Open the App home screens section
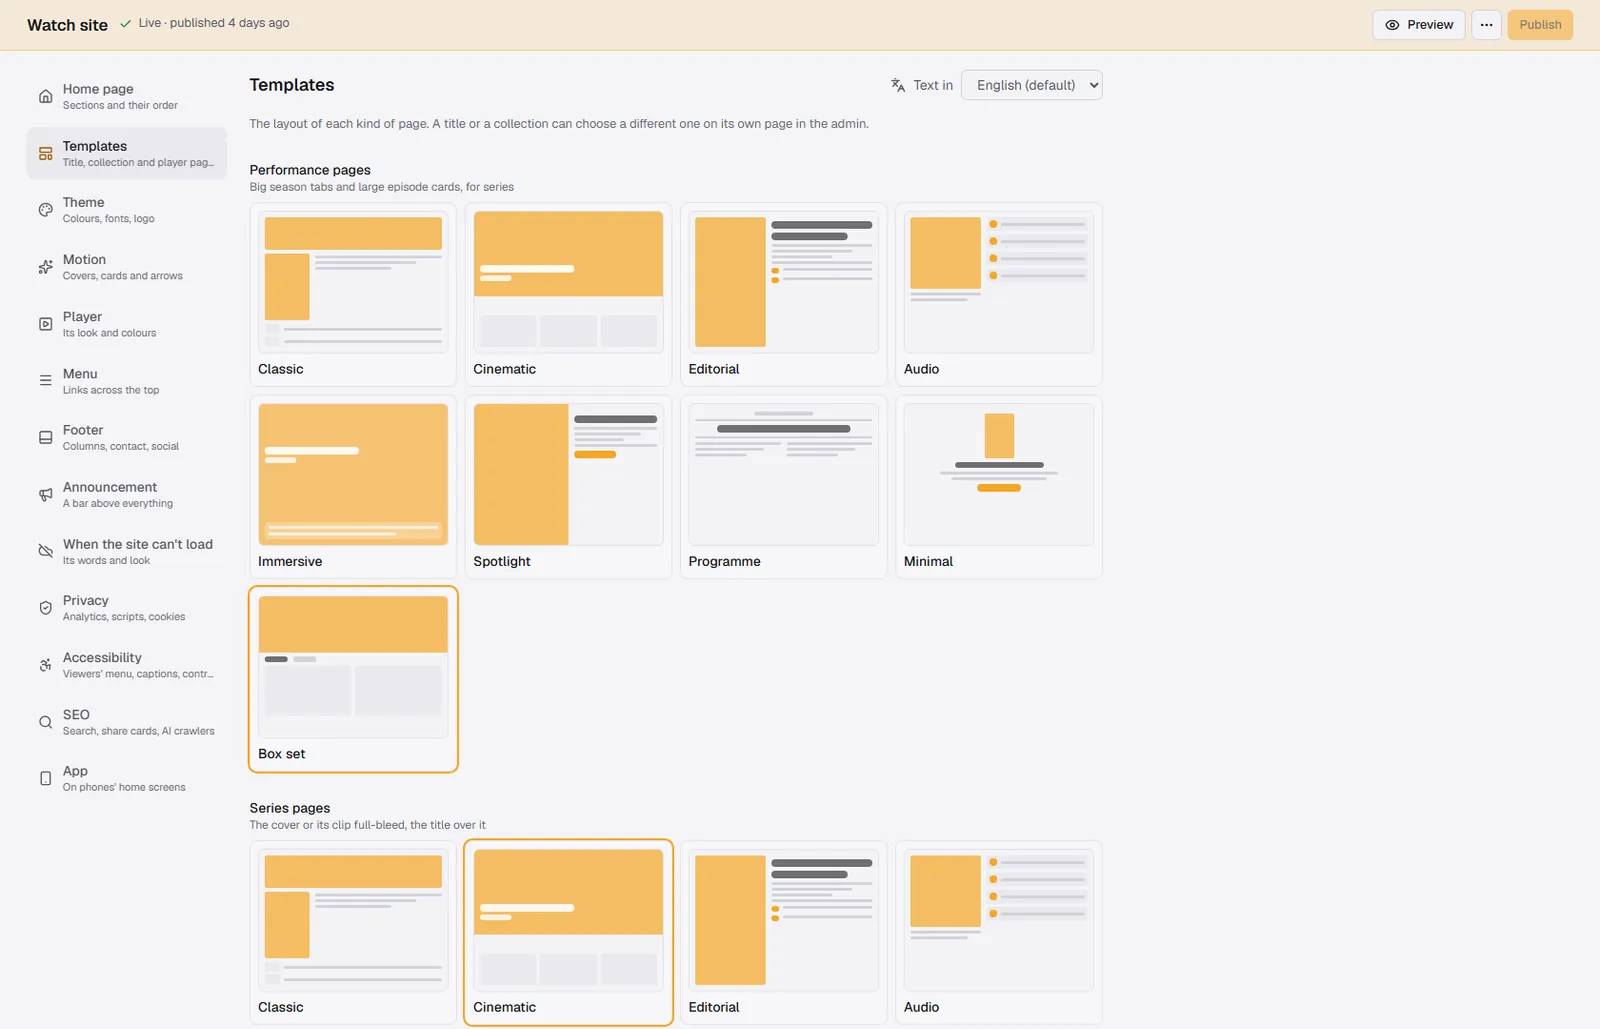This screenshot has height=1029, width=1600. pos(127,778)
